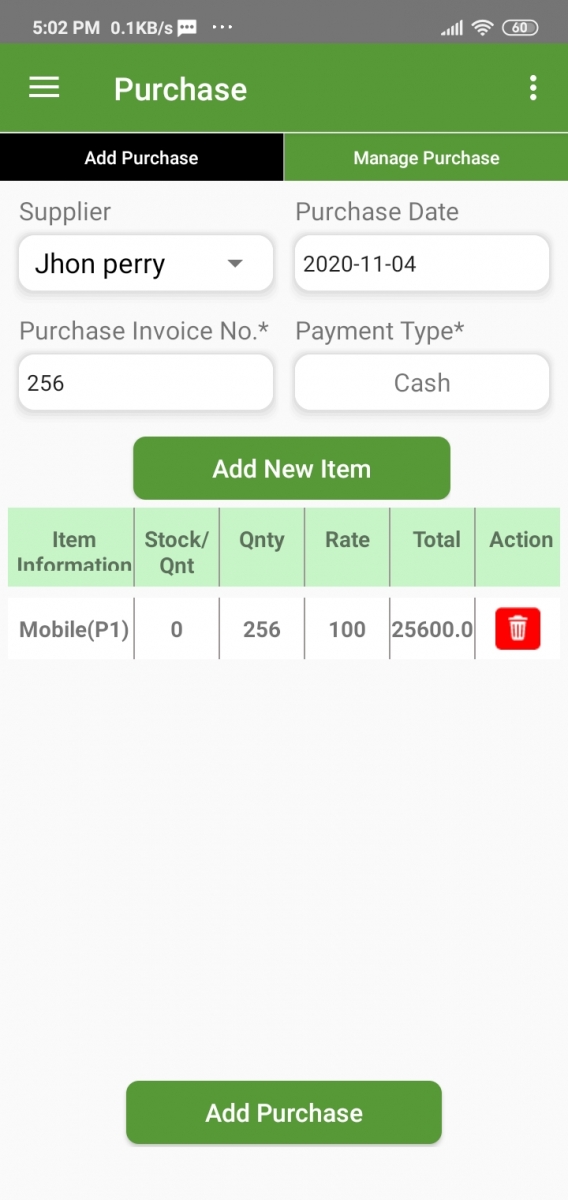Tap the Mobile(P1) item cell
This screenshot has height=1200, width=568.
pyautogui.click(x=74, y=629)
